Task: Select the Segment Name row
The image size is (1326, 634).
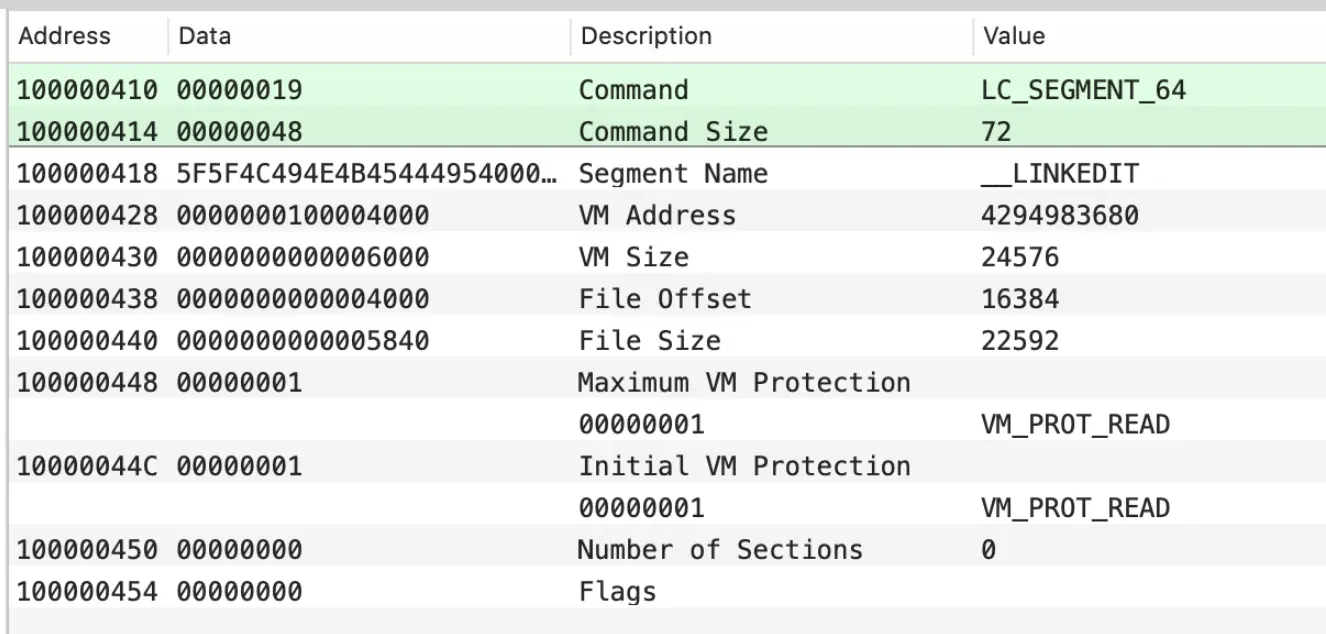Action: (x=673, y=174)
